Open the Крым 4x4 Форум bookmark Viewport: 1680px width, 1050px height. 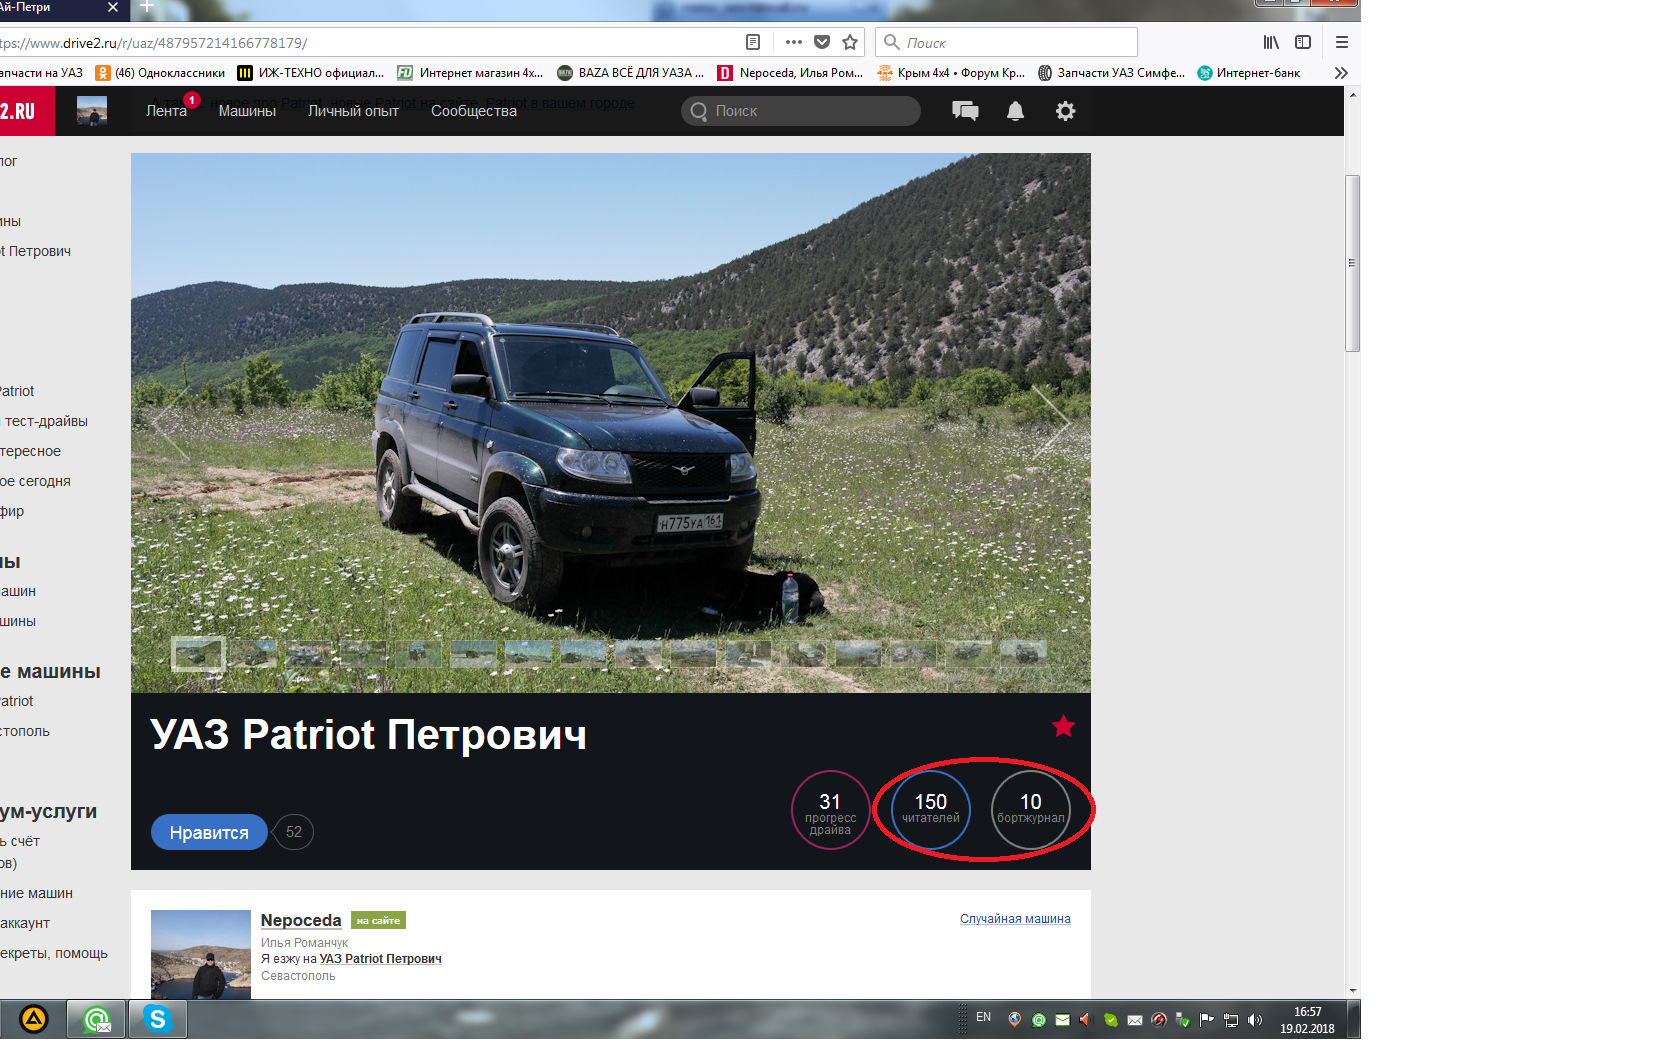(x=951, y=73)
